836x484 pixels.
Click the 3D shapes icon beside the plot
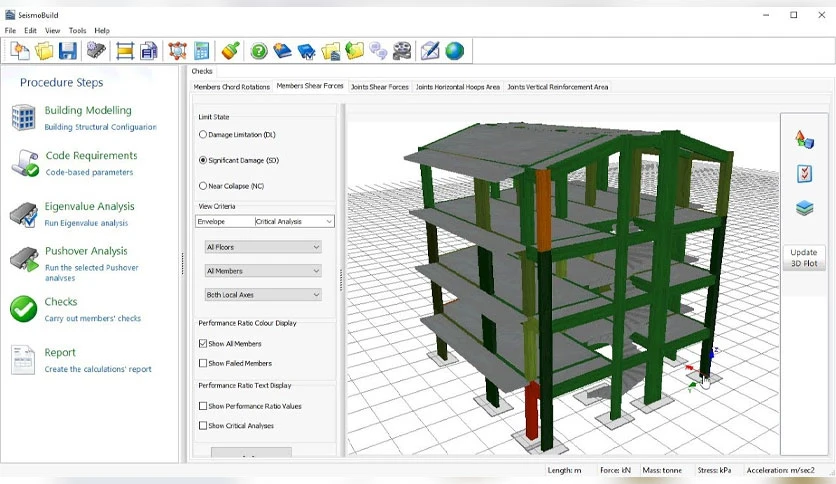click(x=804, y=140)
